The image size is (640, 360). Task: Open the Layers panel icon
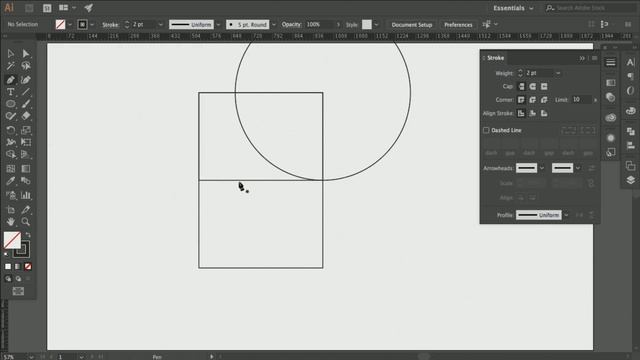[631, 180]
